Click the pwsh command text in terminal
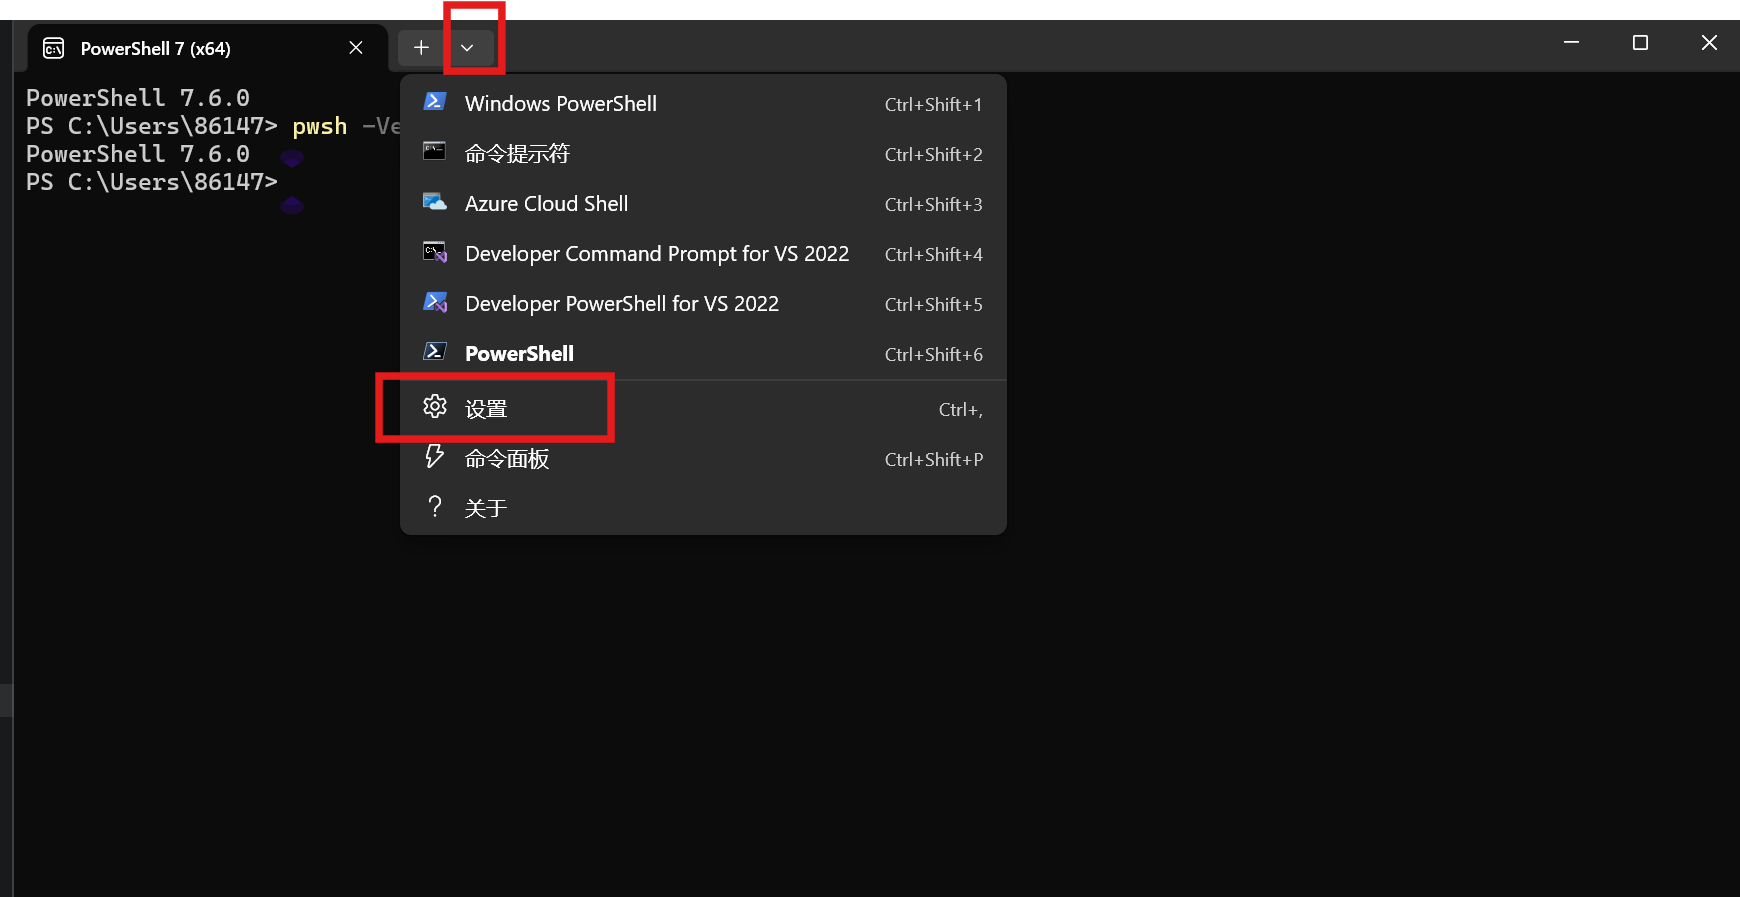 pyautogui.click(x=320, y=126)
